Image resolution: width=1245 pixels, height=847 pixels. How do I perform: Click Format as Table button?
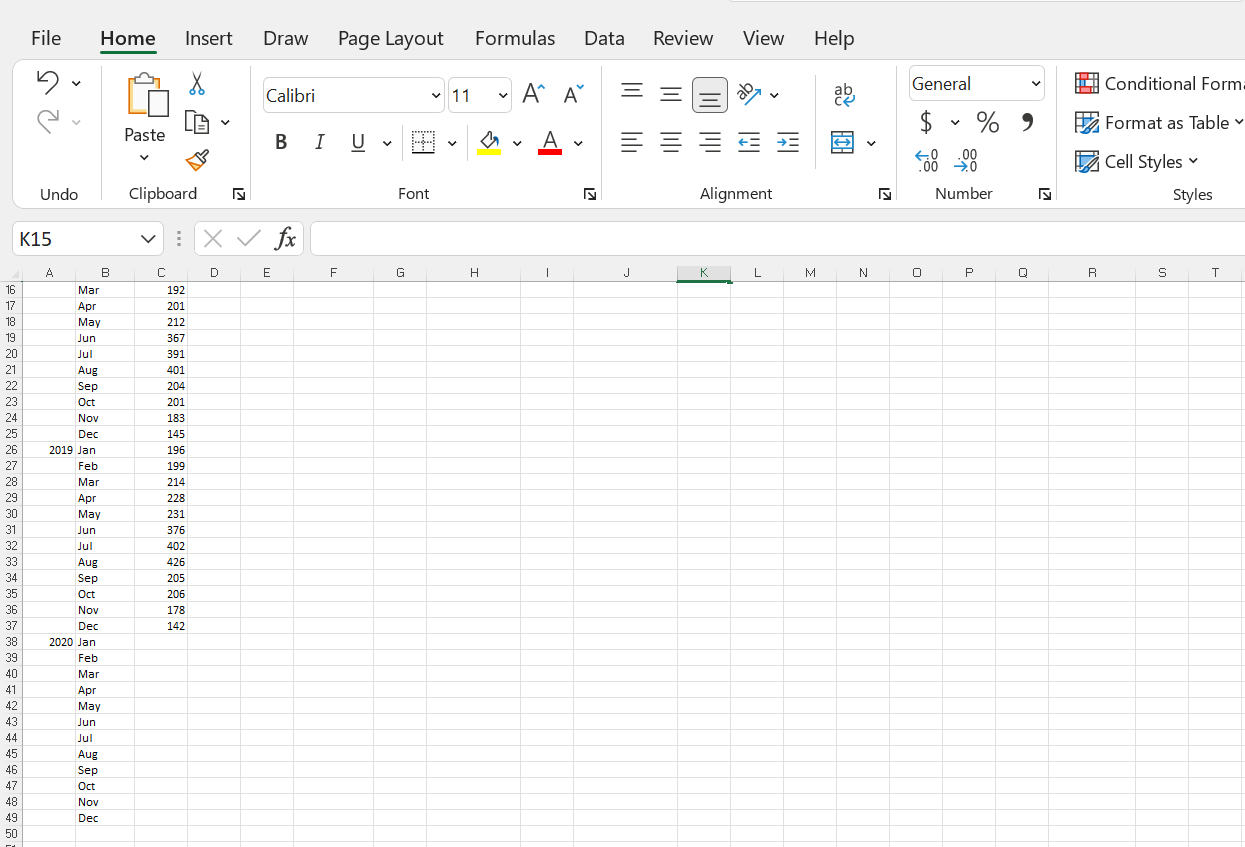[1159, 122]
